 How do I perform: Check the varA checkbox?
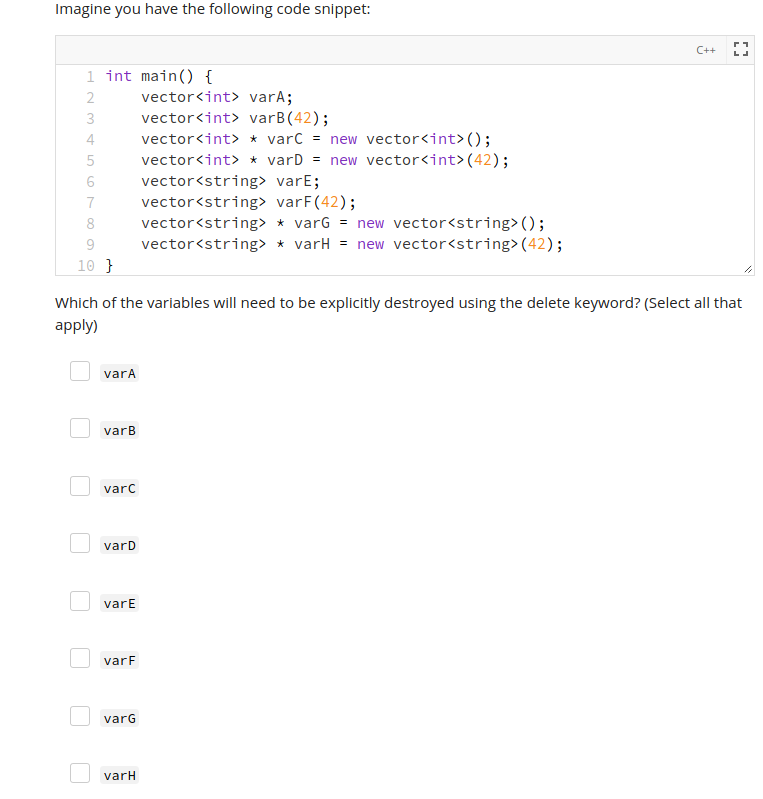(x=80, y=371)
